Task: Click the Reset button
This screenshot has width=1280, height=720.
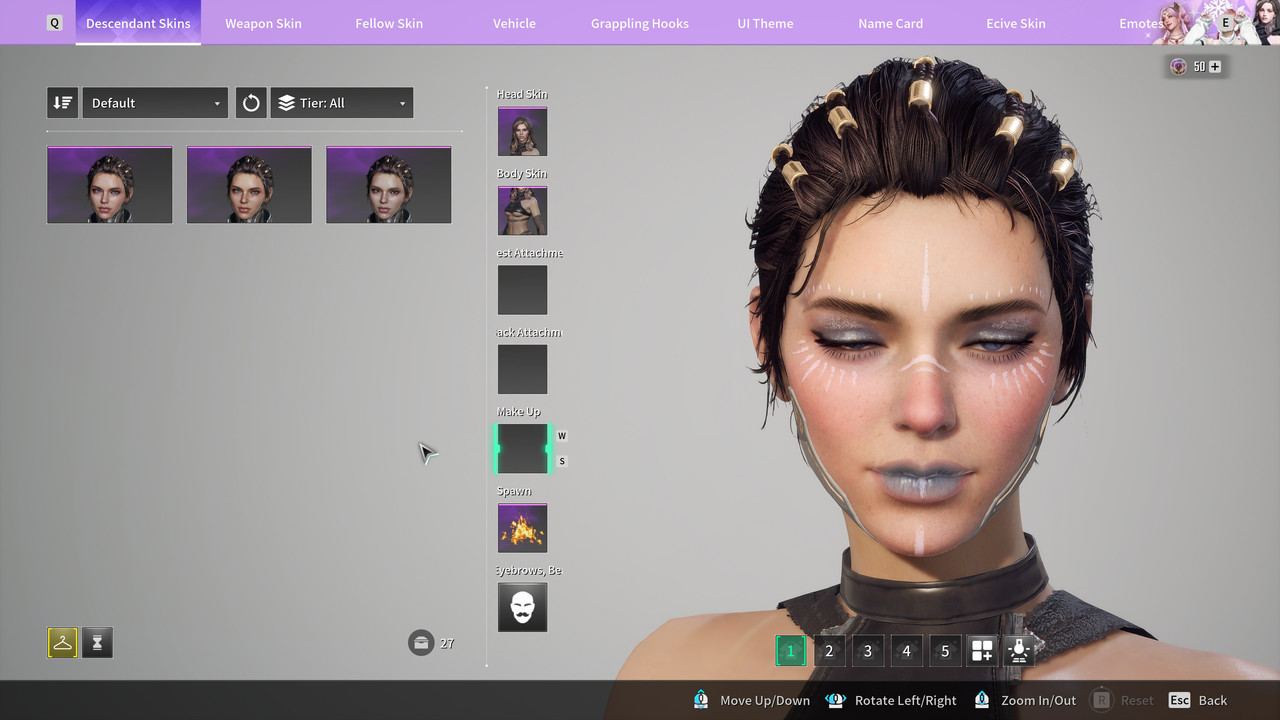Action: [1123, 700]
